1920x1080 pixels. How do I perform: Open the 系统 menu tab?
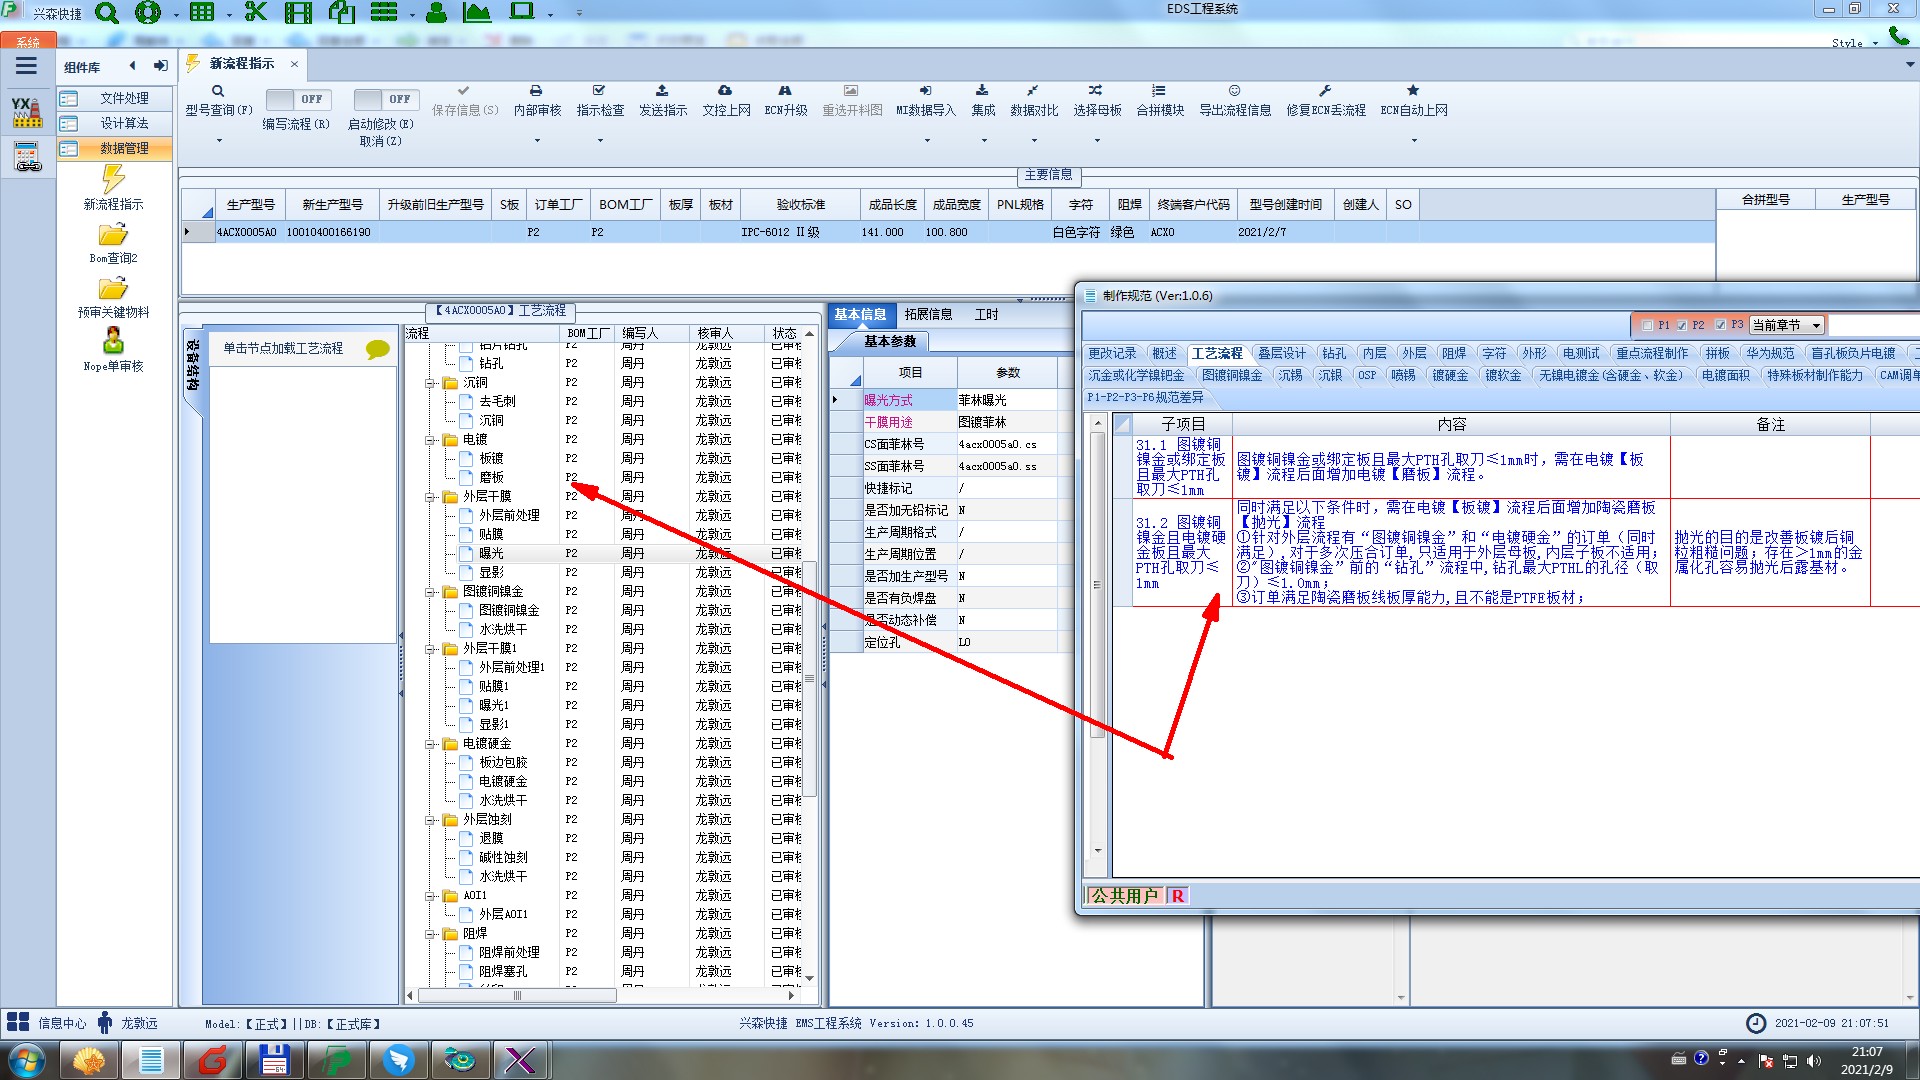(28, 42)
